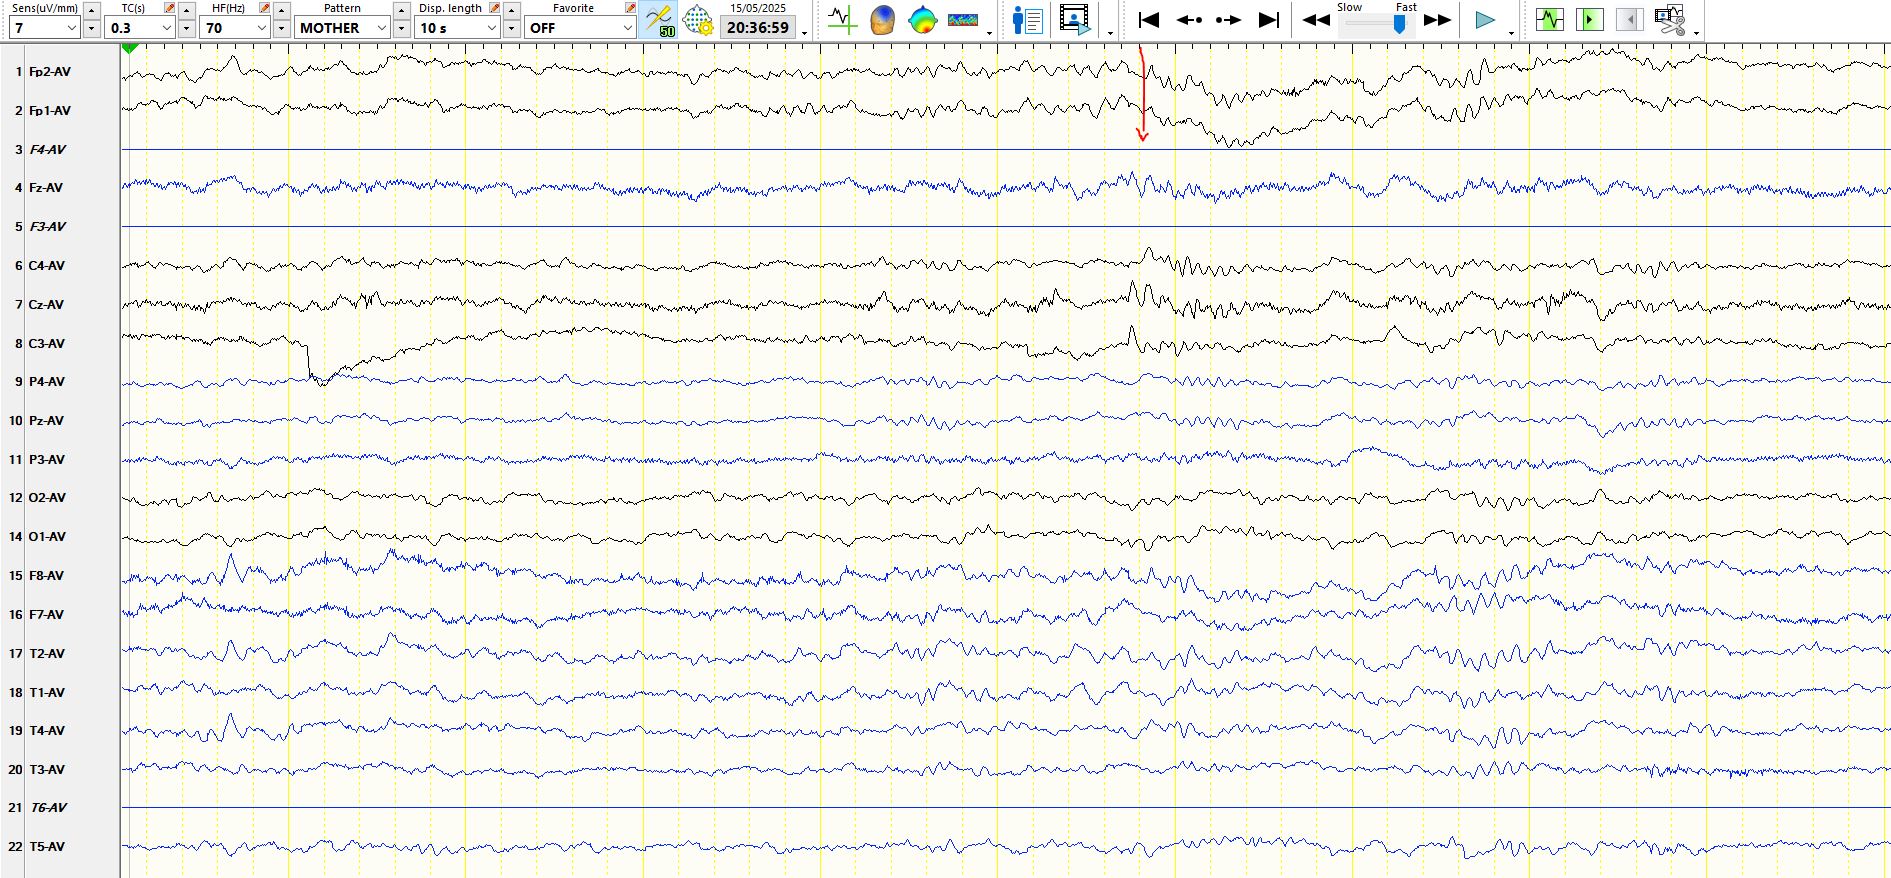Open the 2D topographic map icon

click(922, 19)
